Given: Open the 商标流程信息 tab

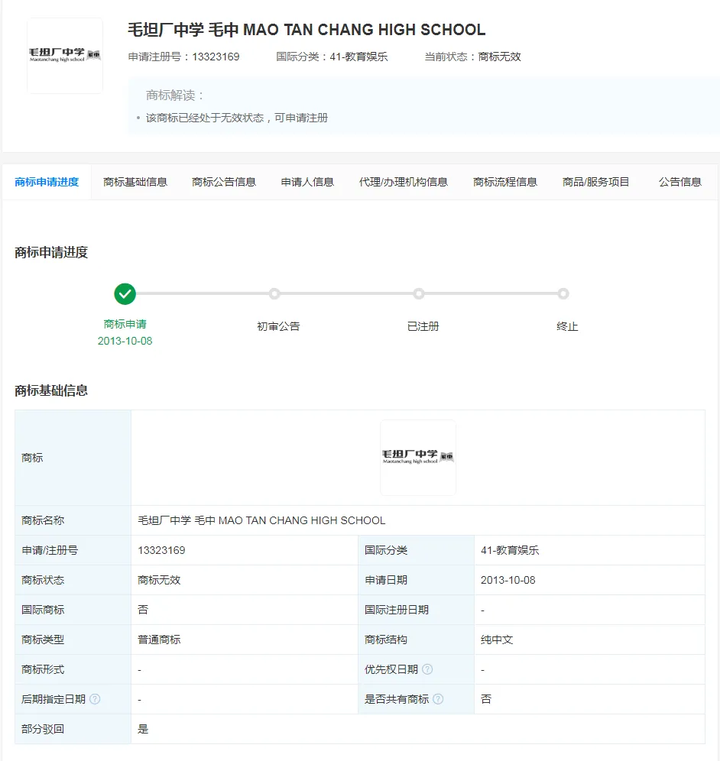Looking at the screenshot, I should click(x=505, y=182).
